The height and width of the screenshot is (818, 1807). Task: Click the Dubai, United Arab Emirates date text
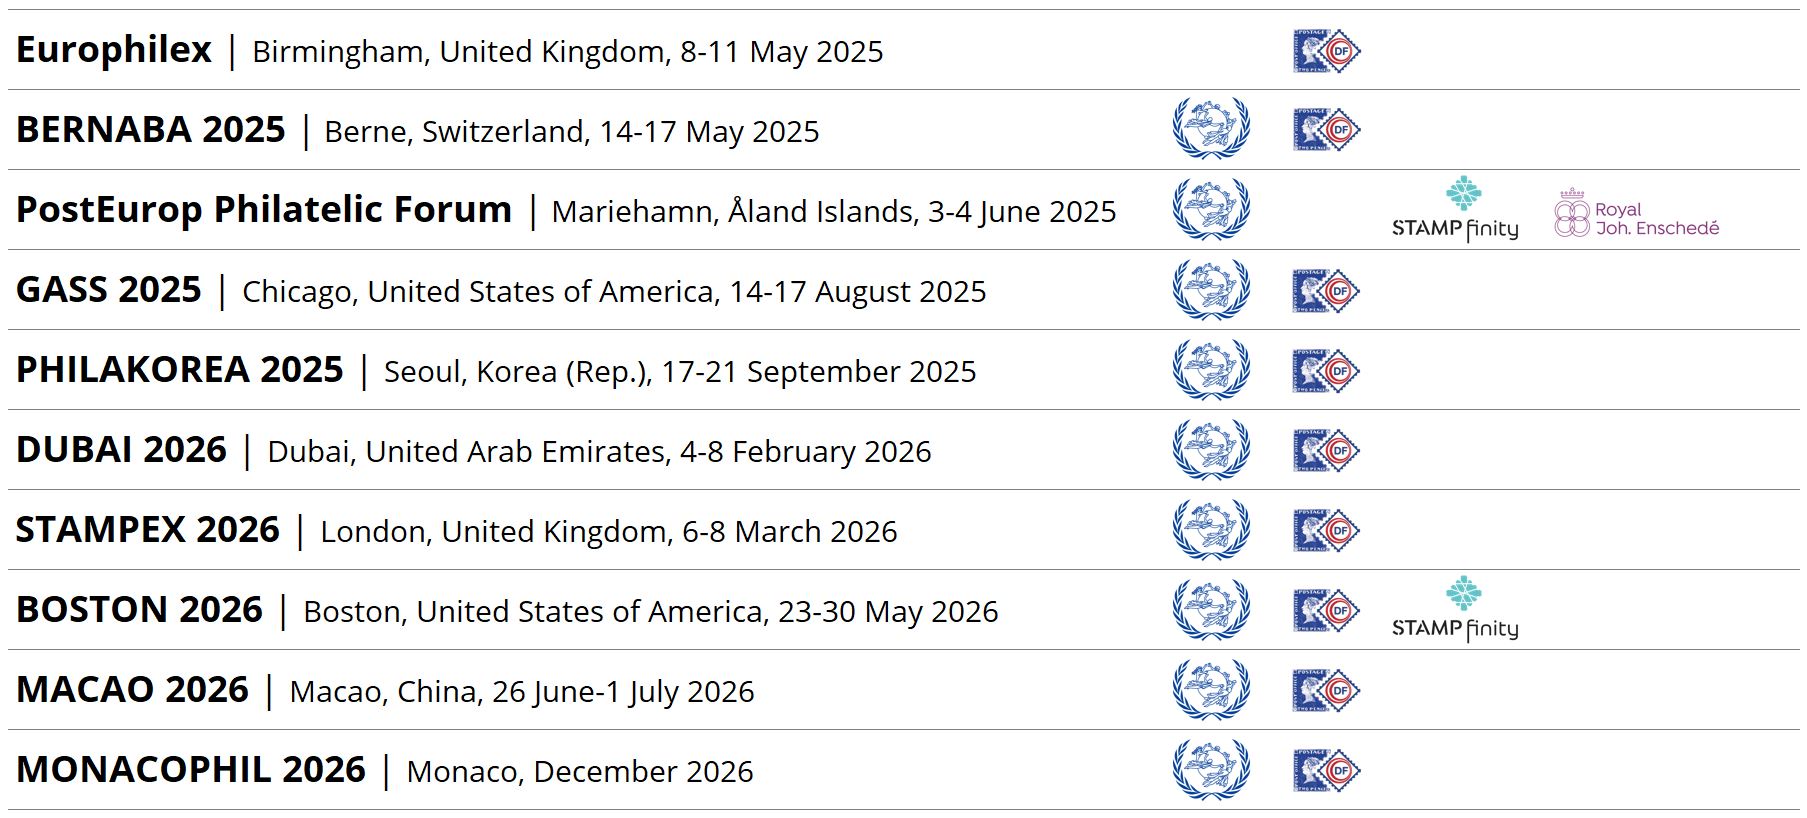(x=599, y=452)
